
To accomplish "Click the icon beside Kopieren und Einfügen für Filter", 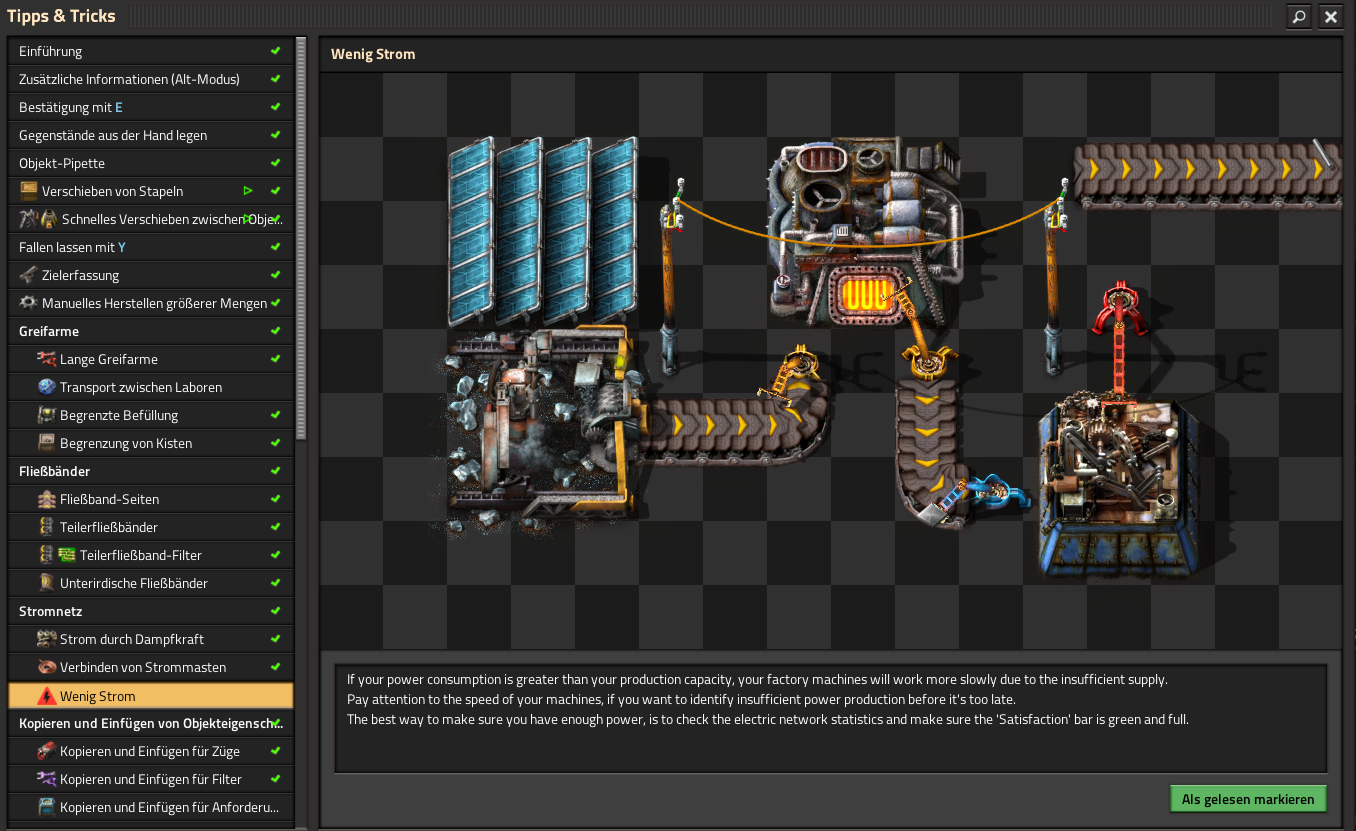I will click(46, 778).
